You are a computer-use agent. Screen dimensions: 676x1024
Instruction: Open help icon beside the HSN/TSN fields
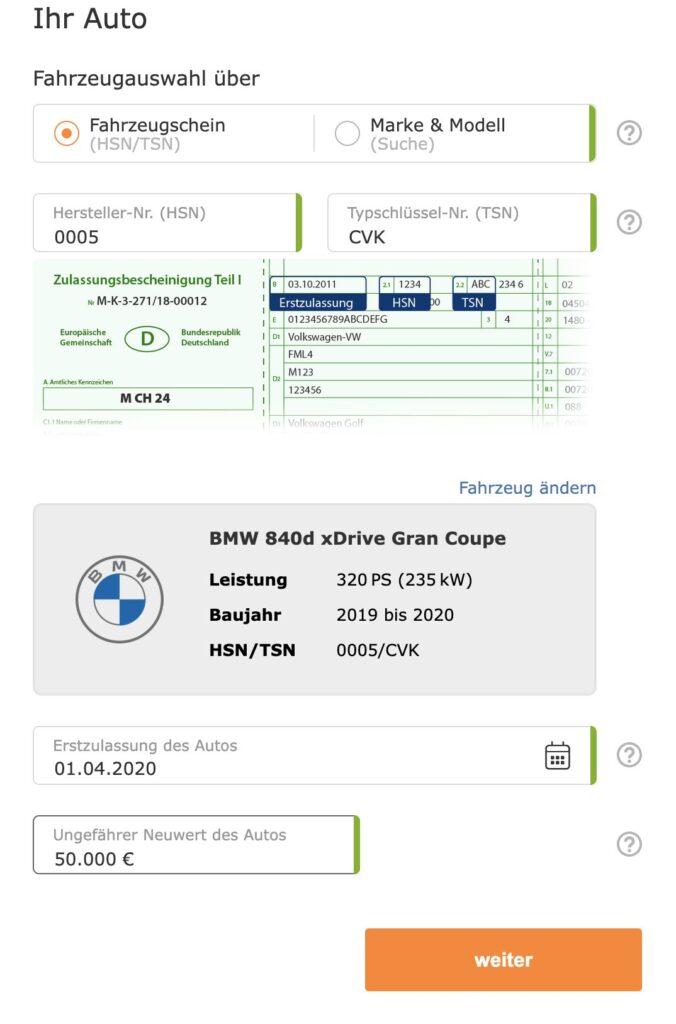(x=629, y=222)
